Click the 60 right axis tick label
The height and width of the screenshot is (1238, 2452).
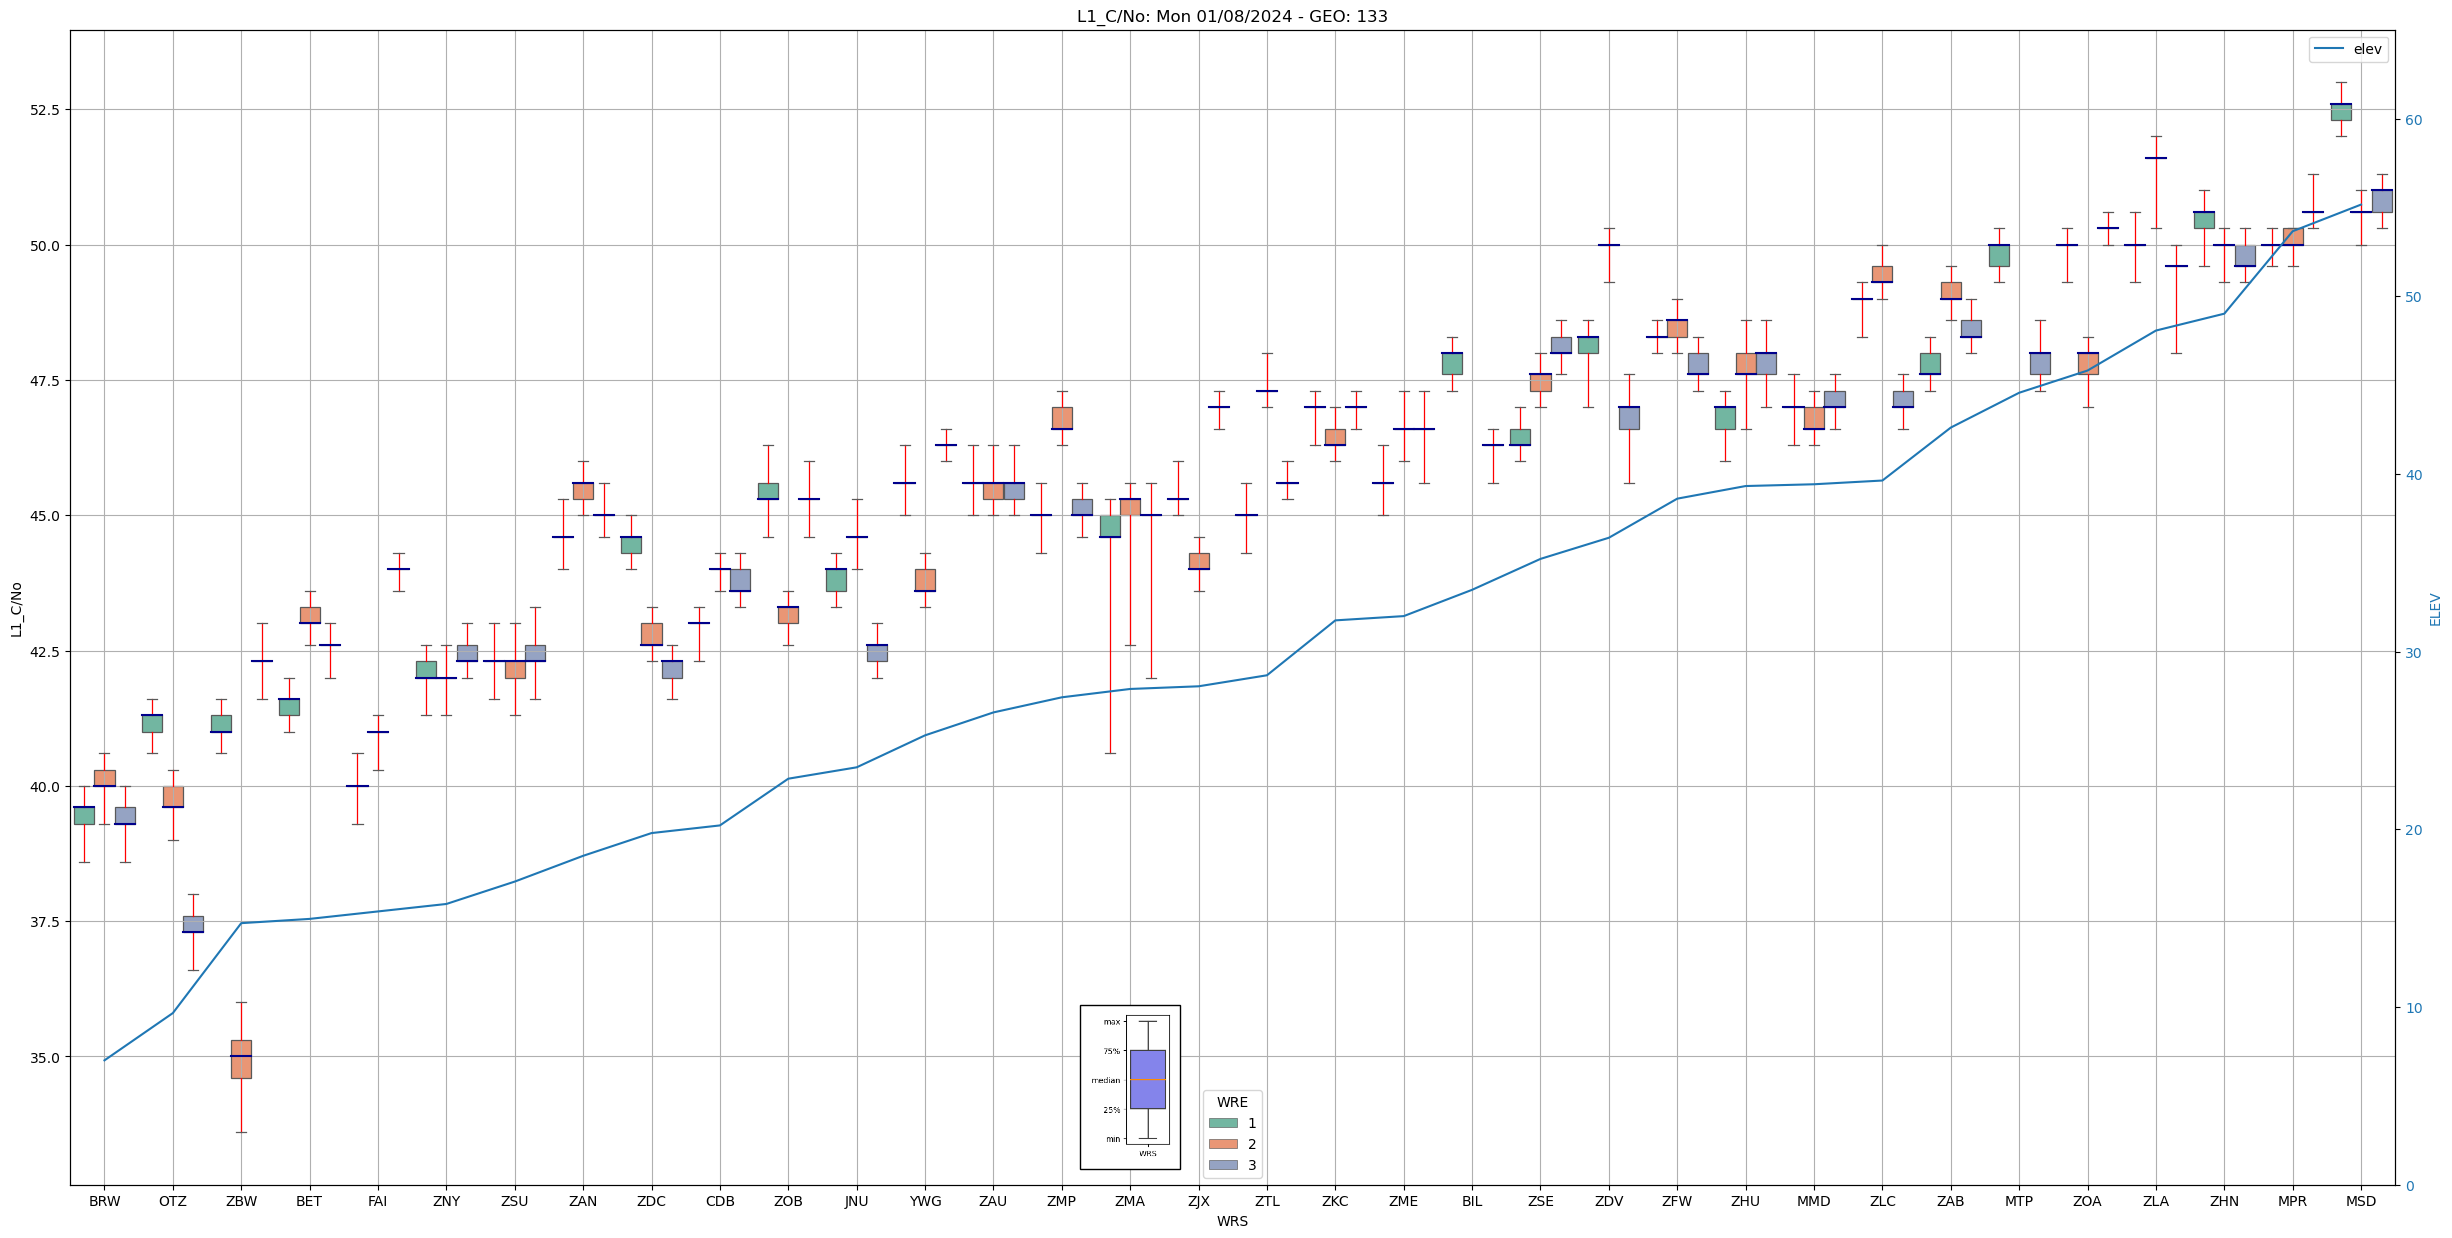pyautogui.click(x=2414, y=120)
